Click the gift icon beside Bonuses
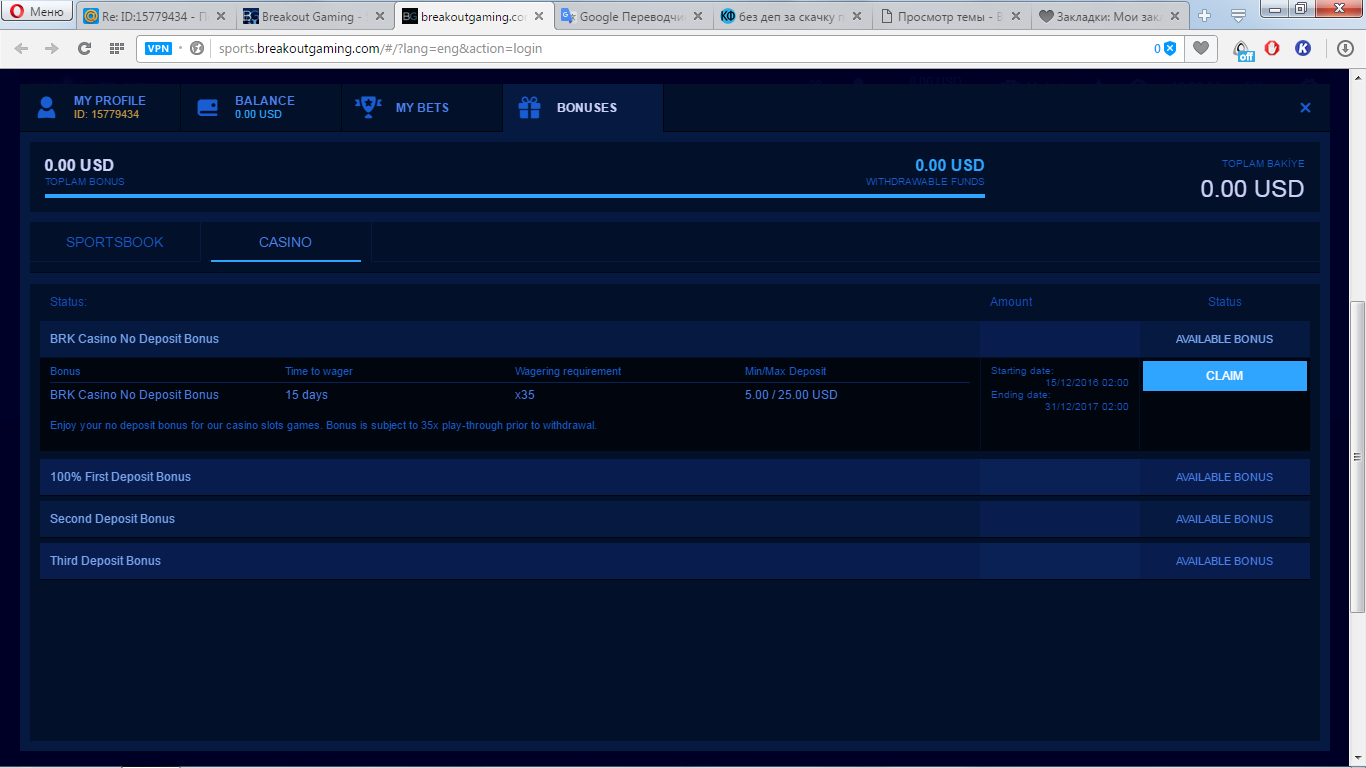 pos(529,108)
